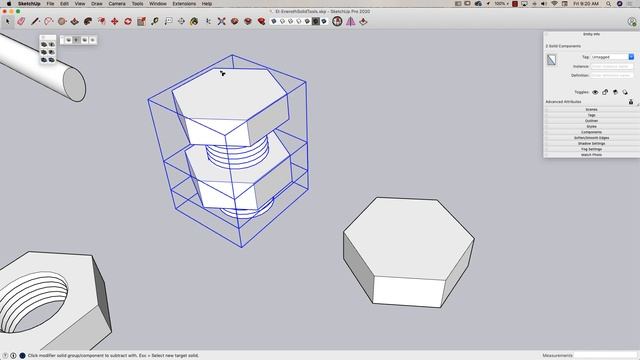Click the Measurements input box

pos(605,356)
